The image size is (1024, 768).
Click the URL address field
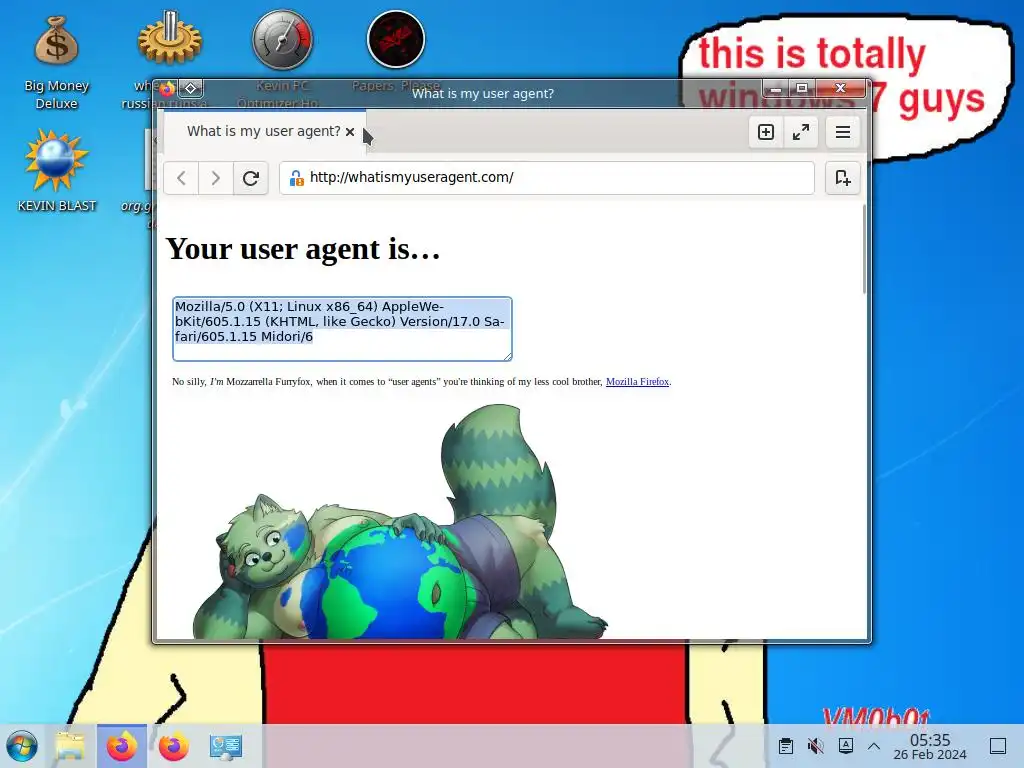[x=547, y=178]
